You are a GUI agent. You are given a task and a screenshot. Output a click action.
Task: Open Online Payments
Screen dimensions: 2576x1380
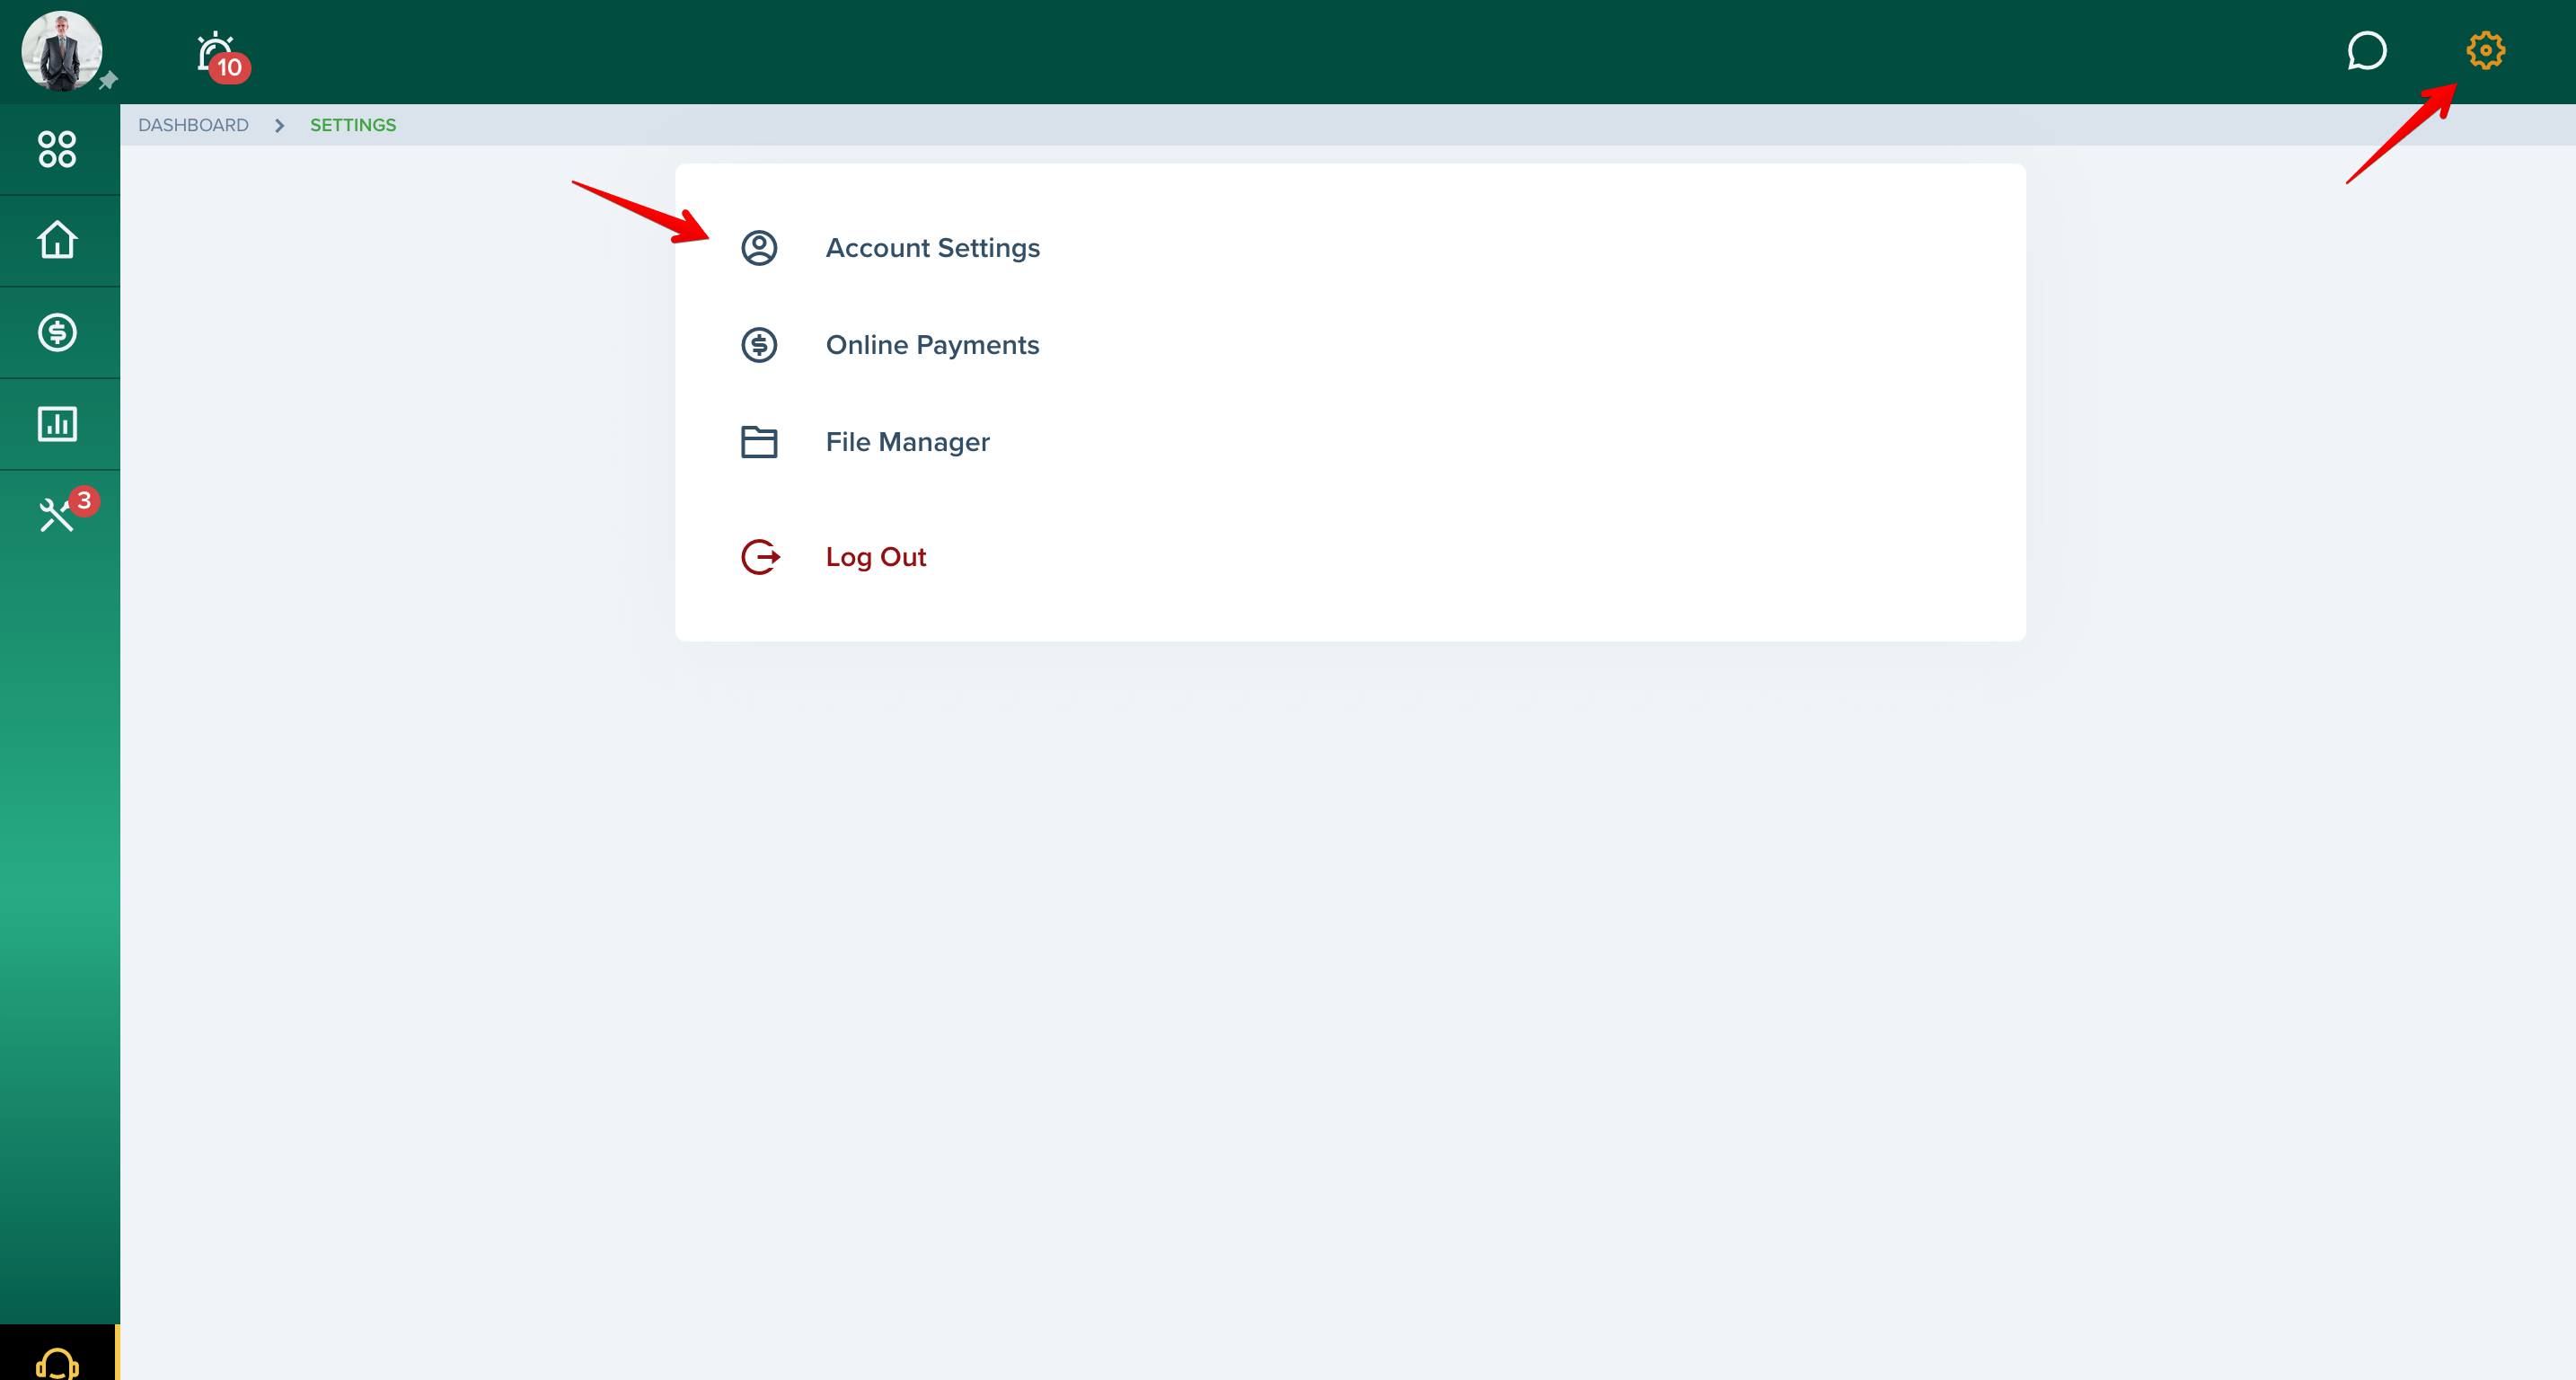(x=933, y=345)
